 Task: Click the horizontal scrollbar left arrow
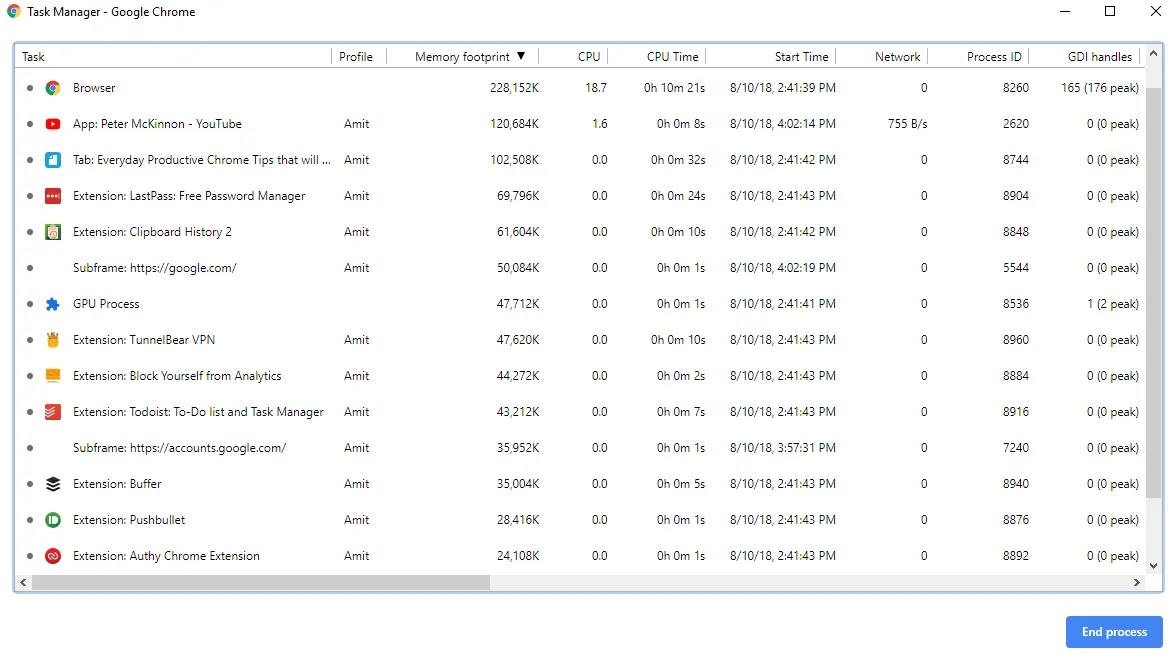(x=23, y=583)
